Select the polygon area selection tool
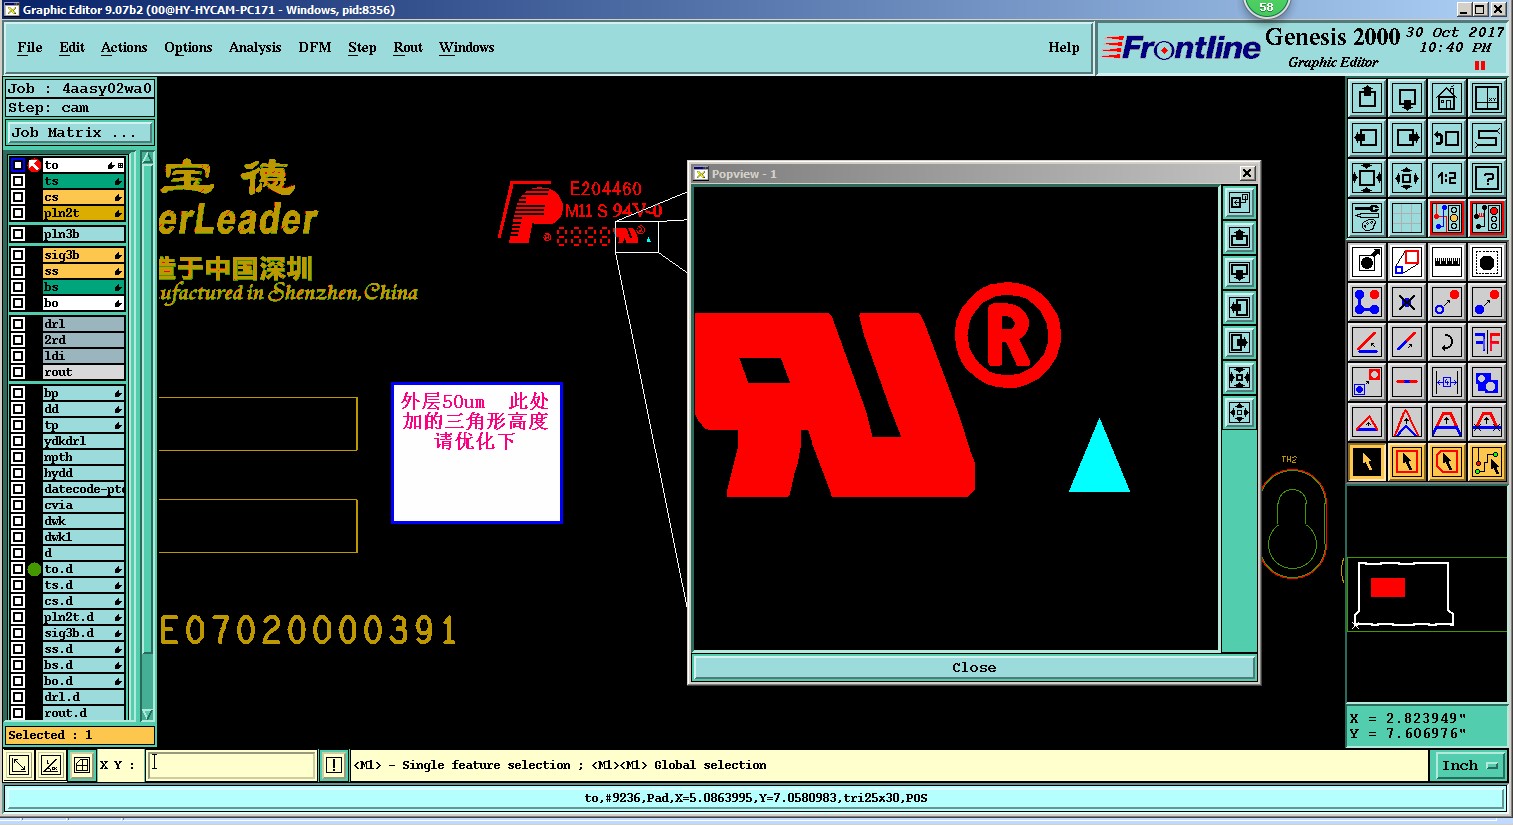This screenshot has width=1513, height=826. coord(1447,462)
